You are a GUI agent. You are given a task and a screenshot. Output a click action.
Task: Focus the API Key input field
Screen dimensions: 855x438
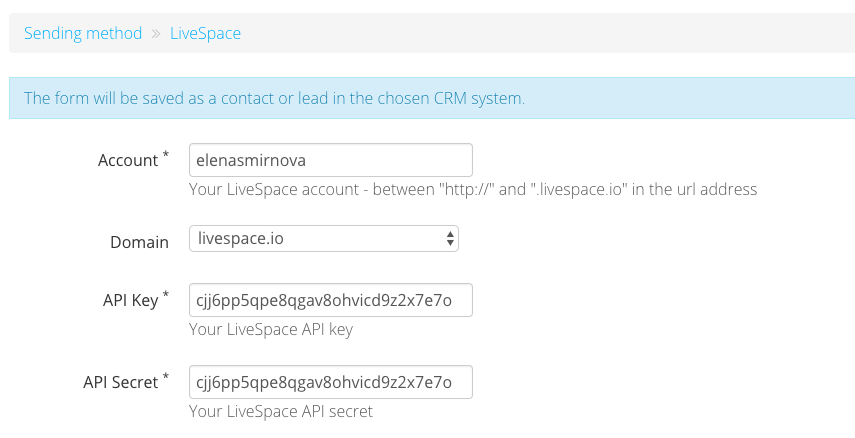click(330, 300)
